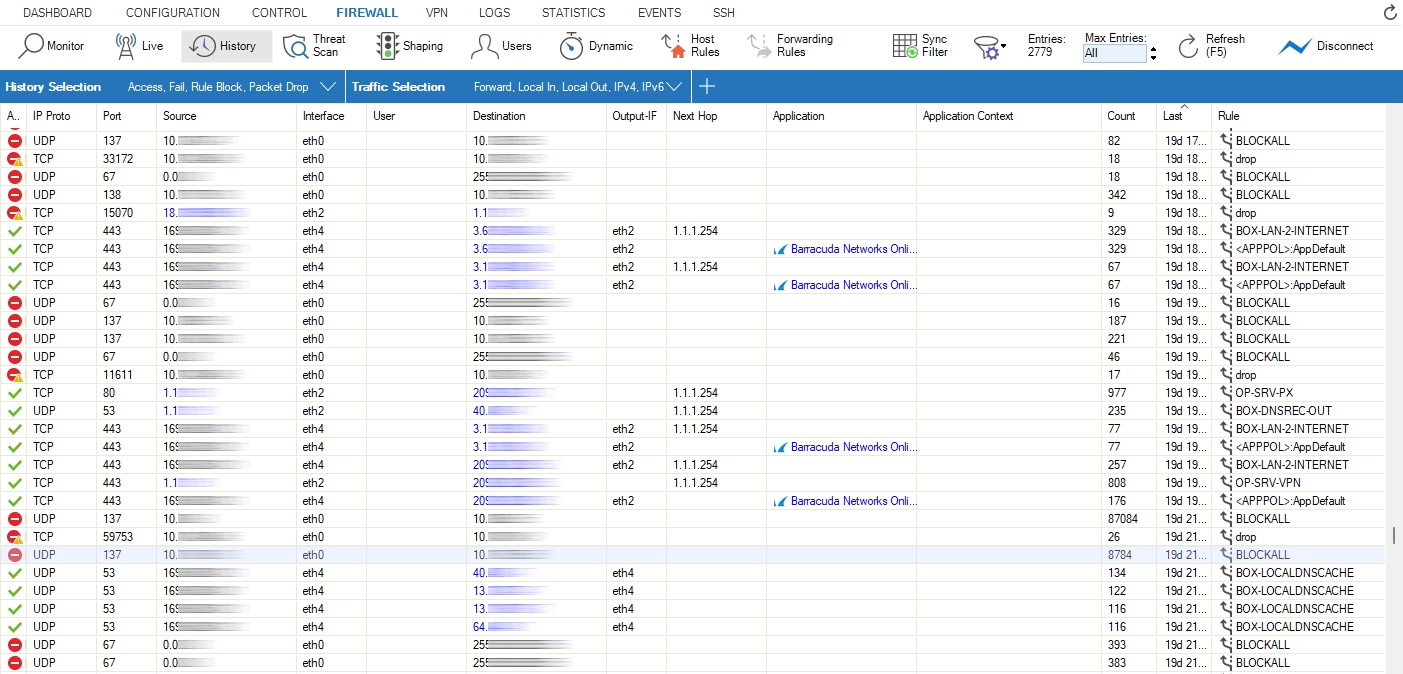This screenshot has width=1403, height=674.
Task: Click the reload icon at top right
Action: pyautogui.click(x=1390, y=13)
